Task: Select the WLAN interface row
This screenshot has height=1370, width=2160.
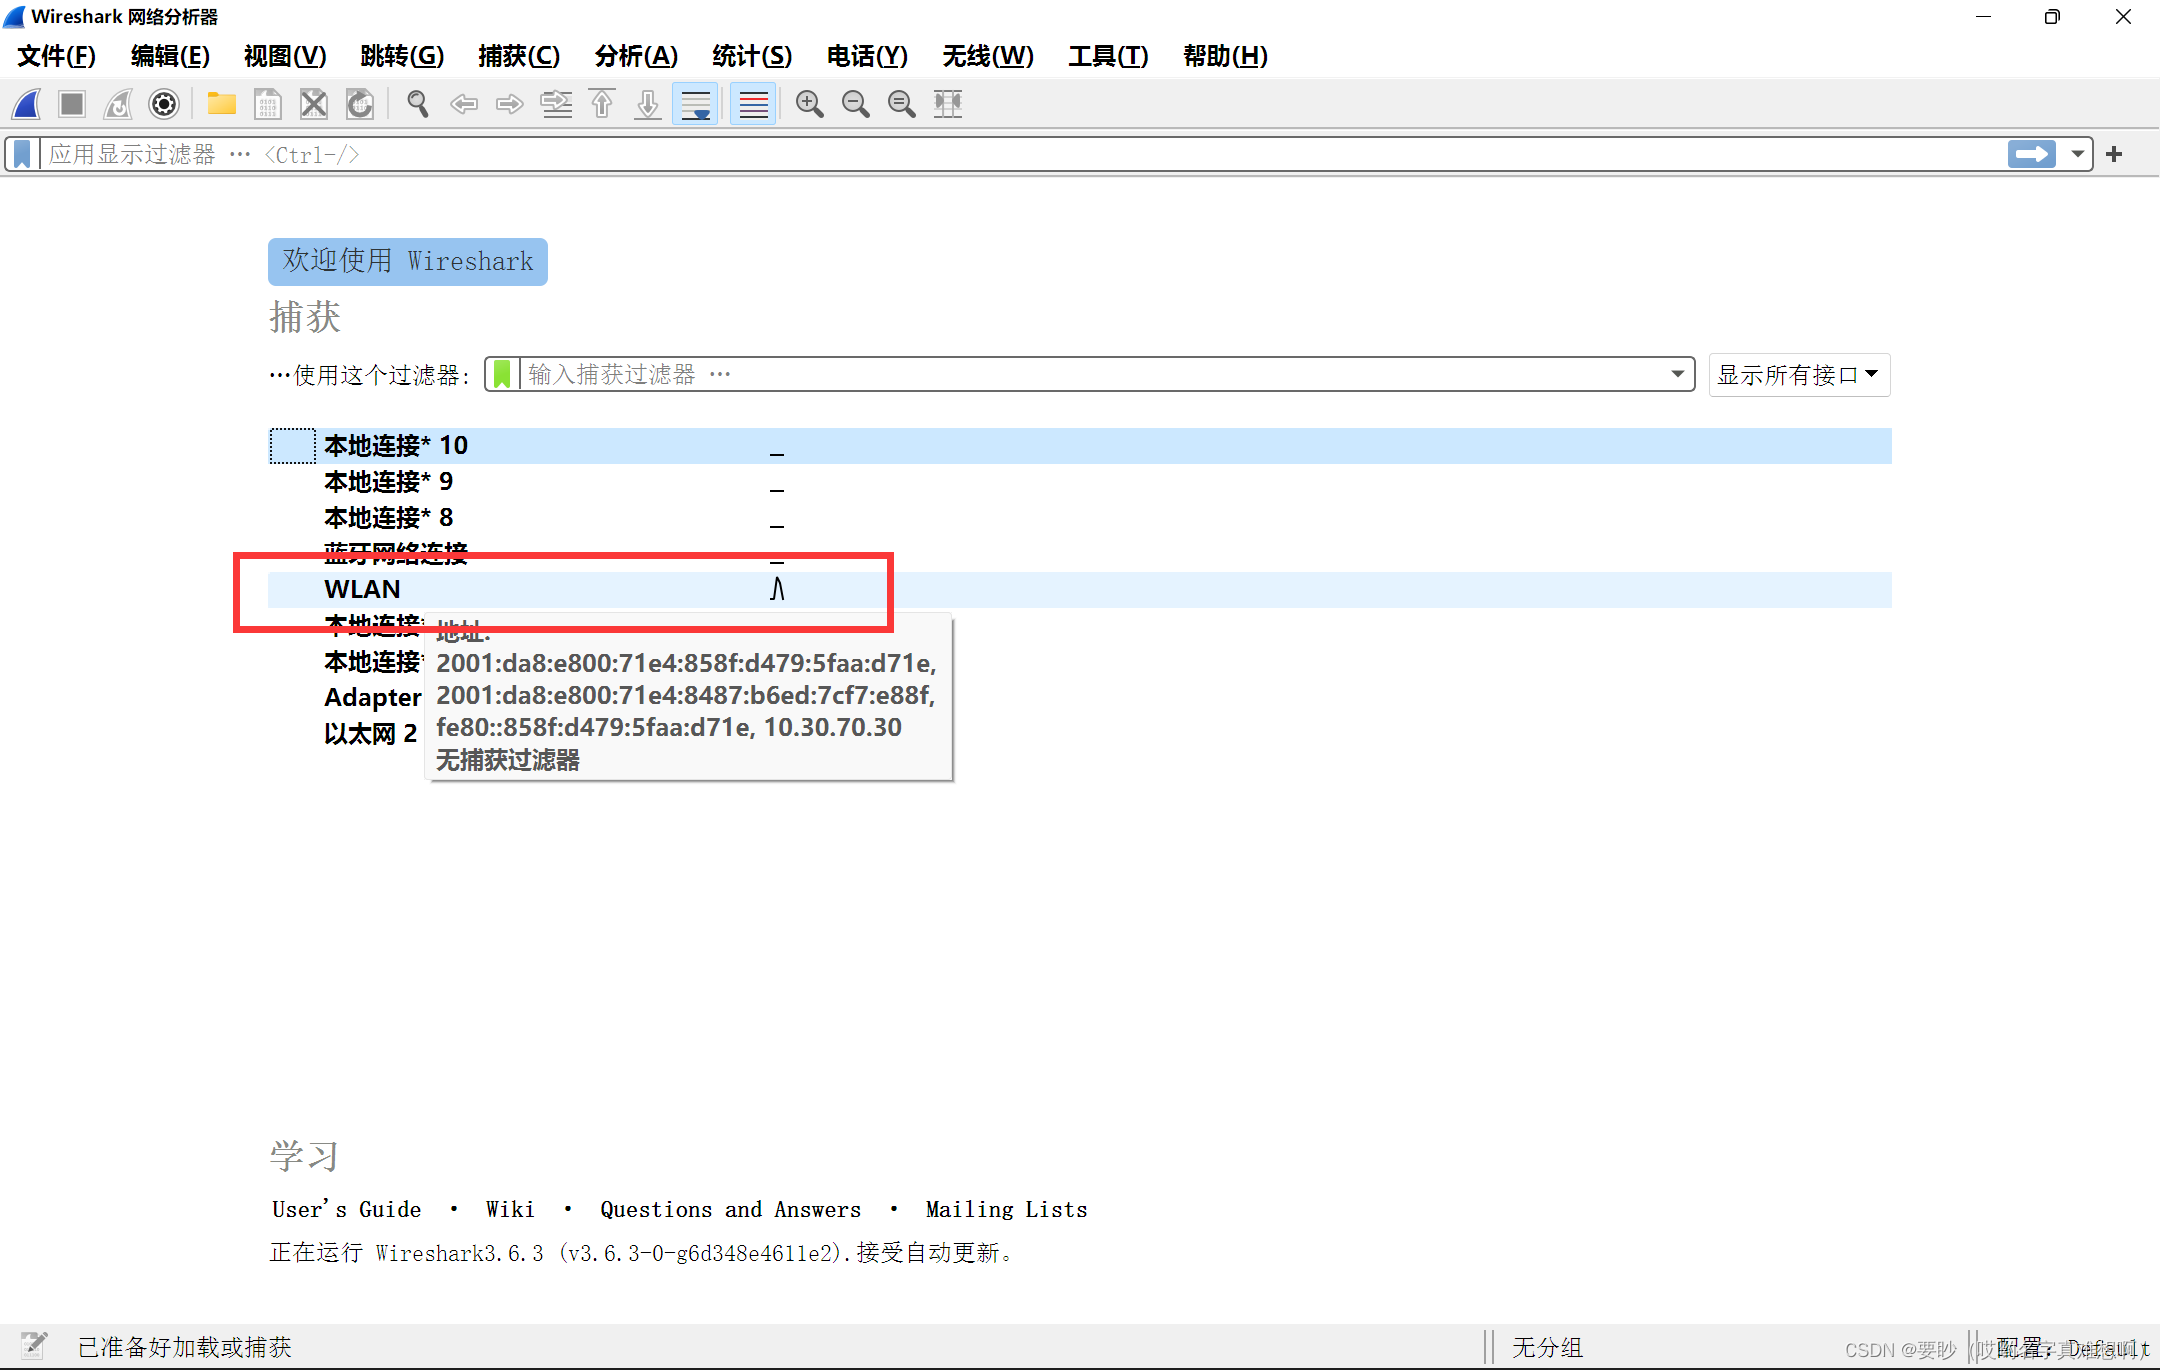Action: point(1080,590)
